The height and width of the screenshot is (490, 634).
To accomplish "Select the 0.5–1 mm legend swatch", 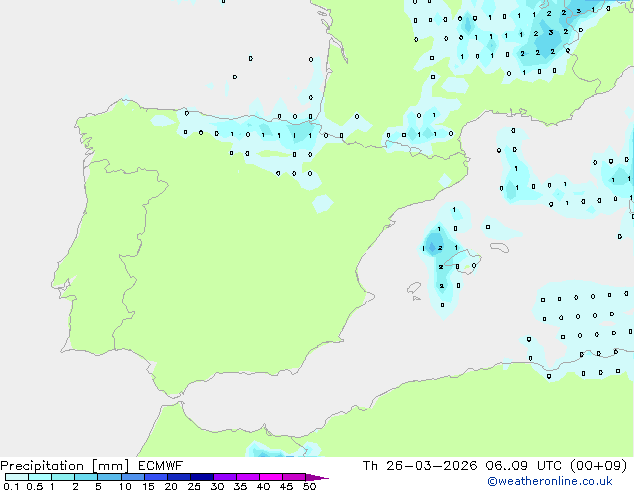I will pos(40,477).
